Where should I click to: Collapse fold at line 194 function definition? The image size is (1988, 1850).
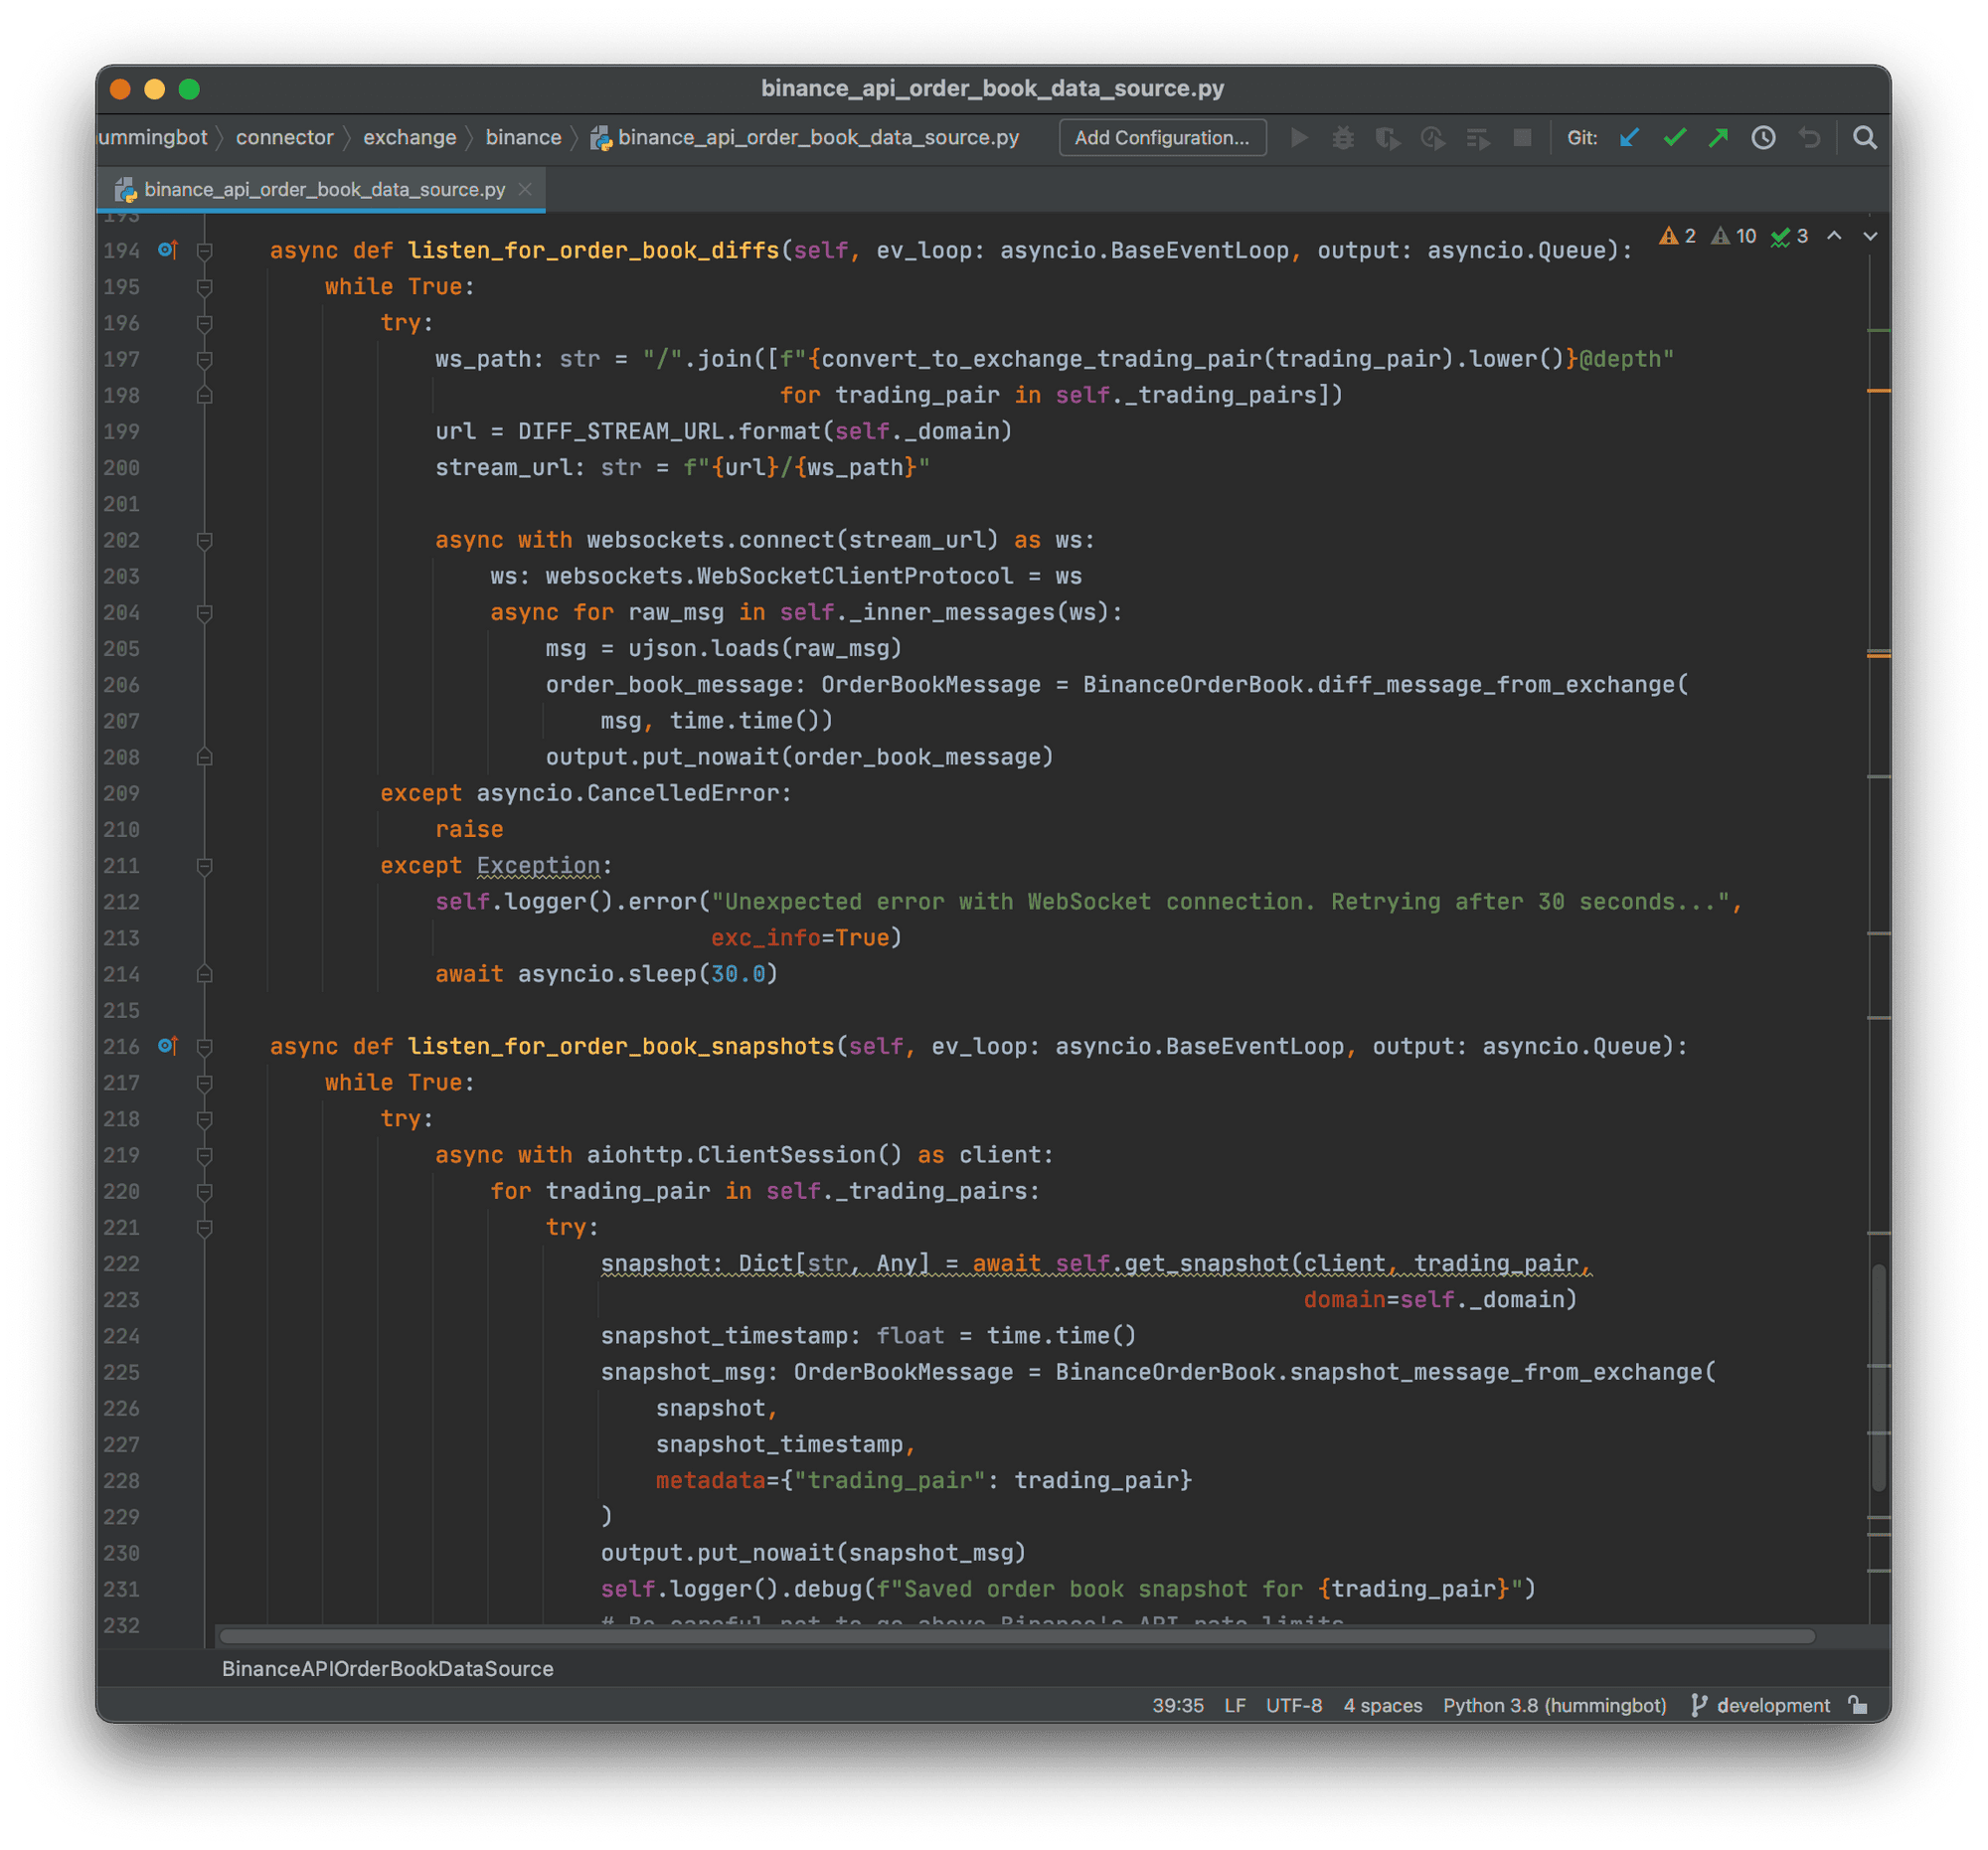tap(205, 250)
